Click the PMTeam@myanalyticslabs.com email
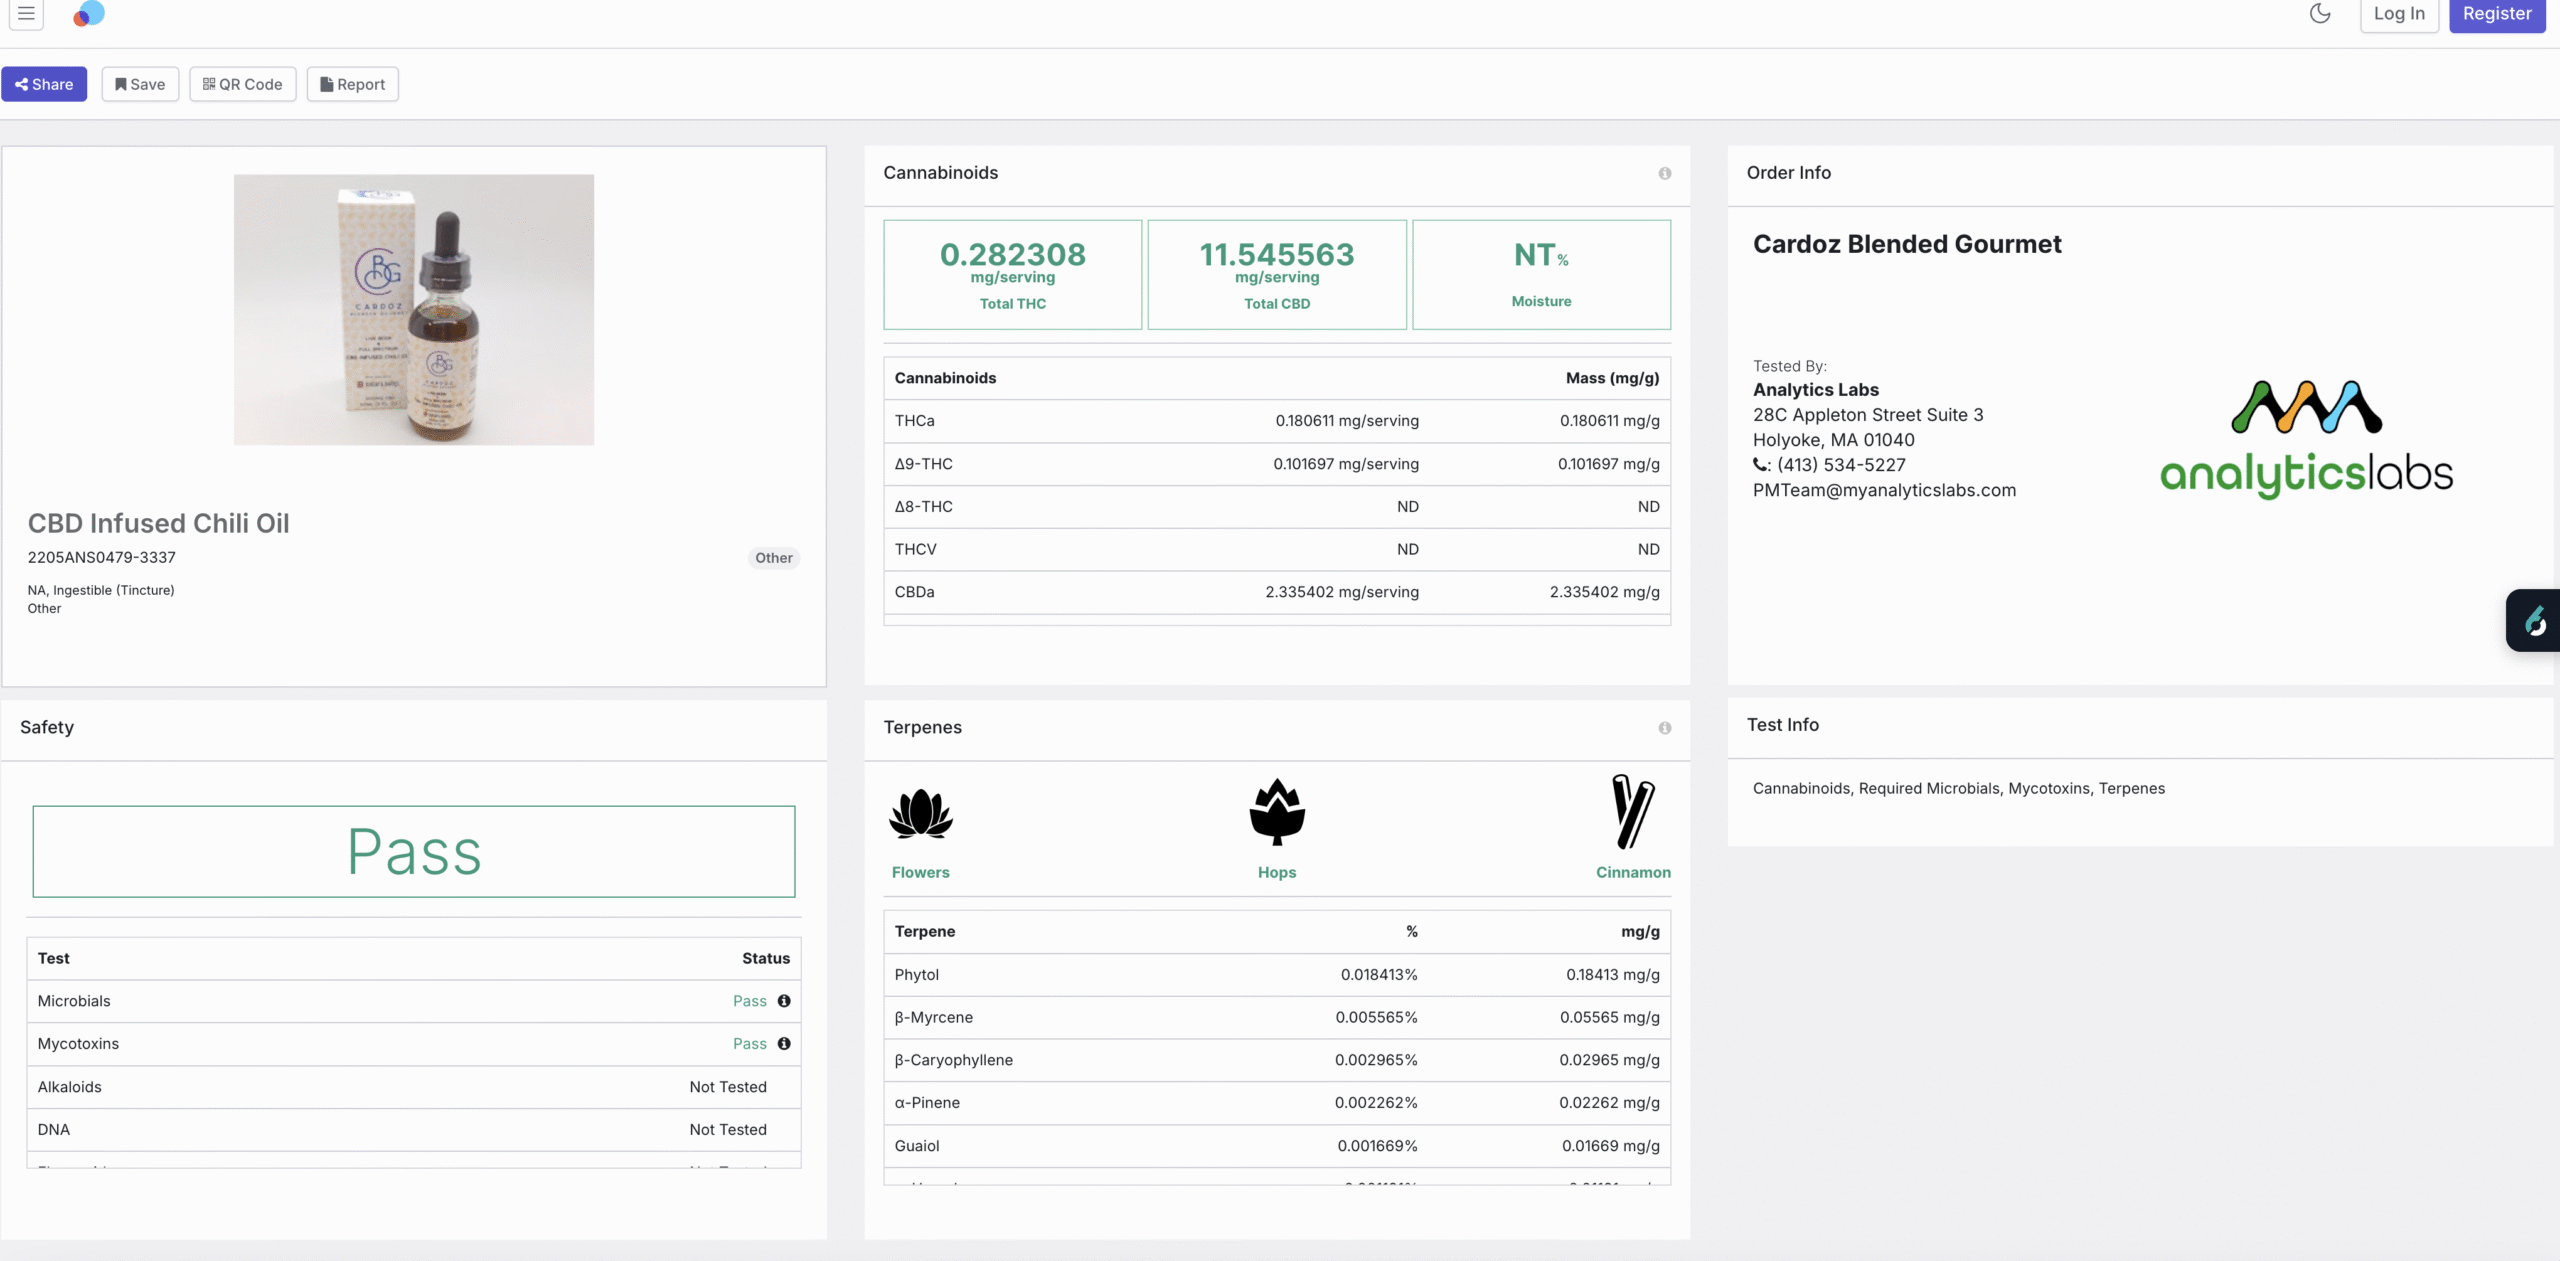 pos(1884,490)
